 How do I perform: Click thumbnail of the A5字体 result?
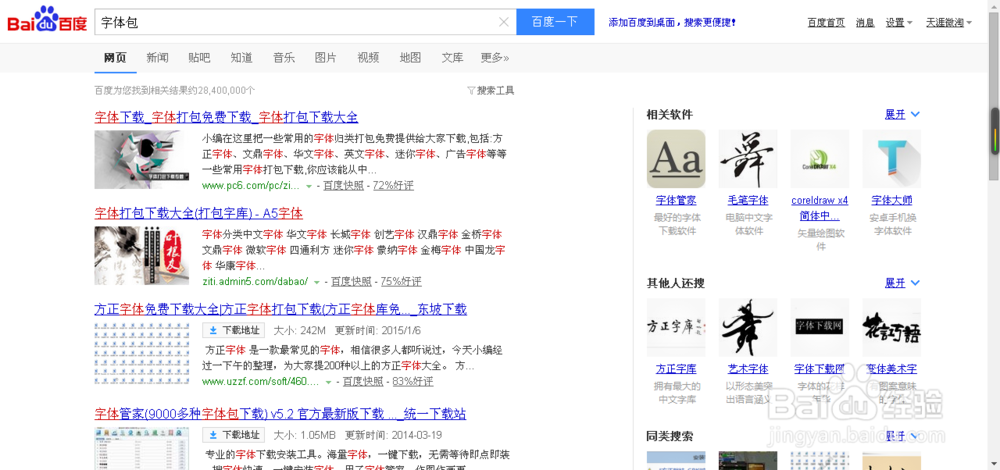[x=142, y=256]
